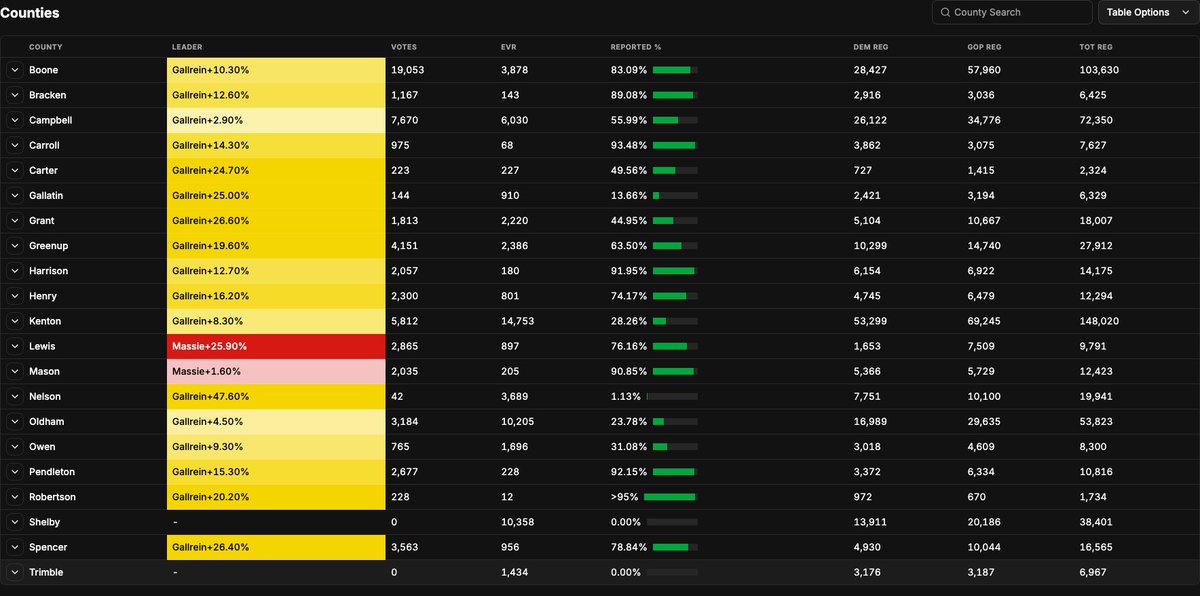The height and width of the screenshot is (596, 1200).
Task: Click Boone's votes value 19,053
Action: pyautogui.click(x=408, y=70)
